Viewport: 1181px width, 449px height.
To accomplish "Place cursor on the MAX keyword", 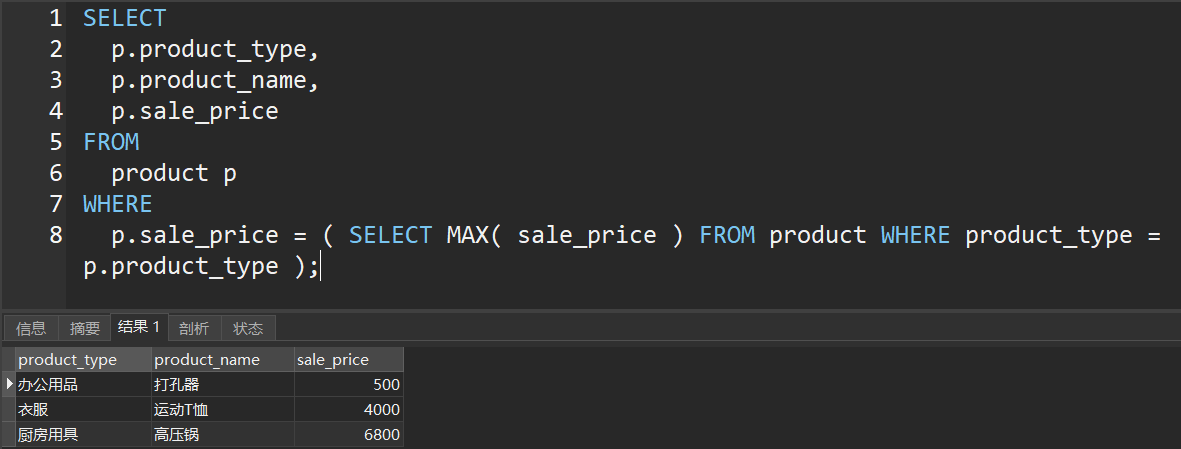I will (467, 235).
